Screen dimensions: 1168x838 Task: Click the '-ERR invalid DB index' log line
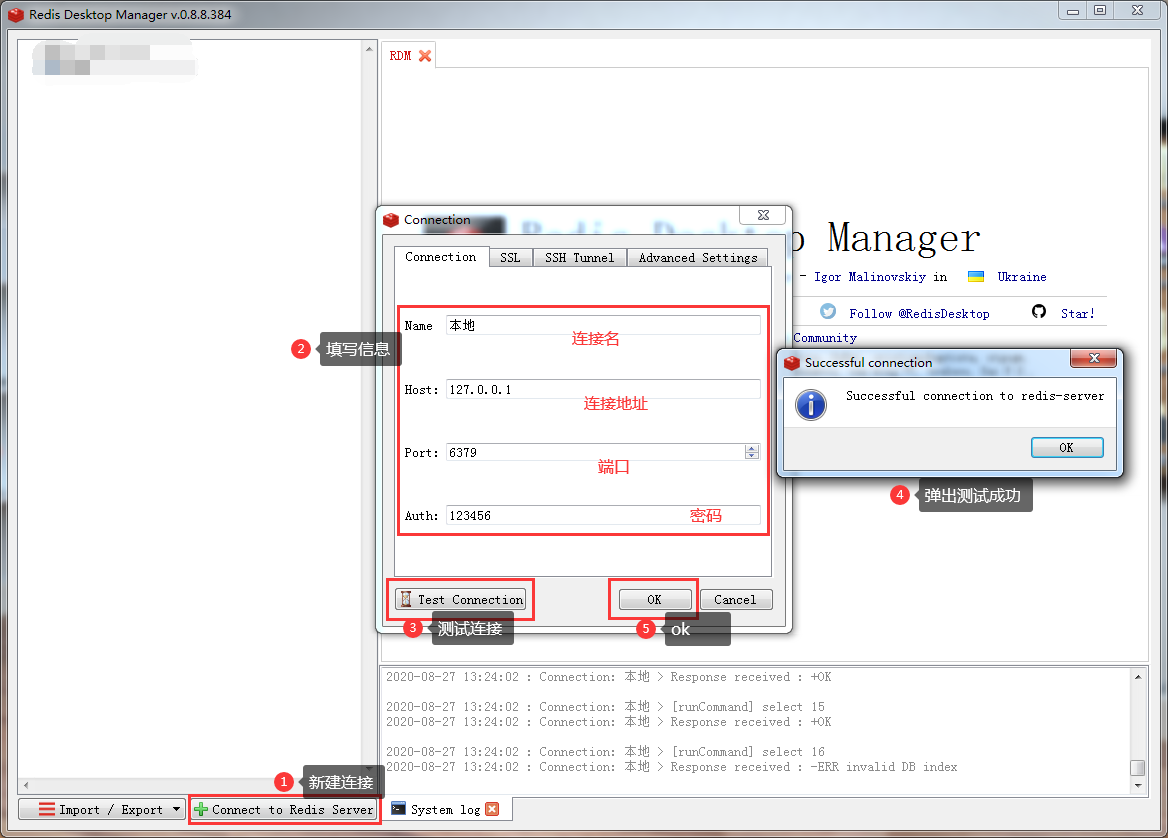click(x=671, y=766)
